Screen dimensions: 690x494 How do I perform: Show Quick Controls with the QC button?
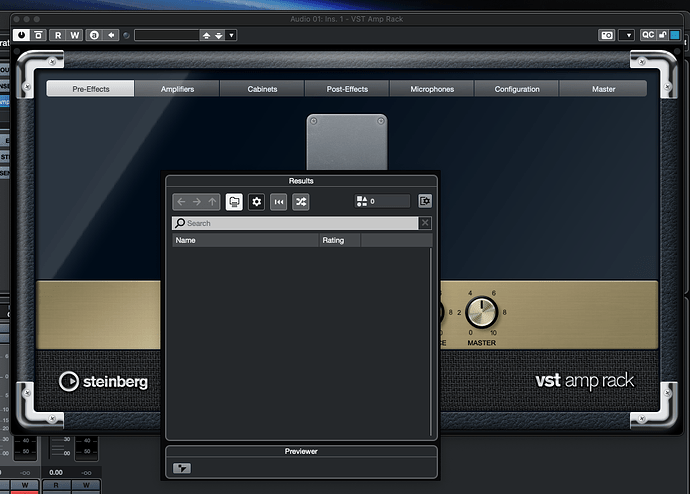(x=648, y=35)
